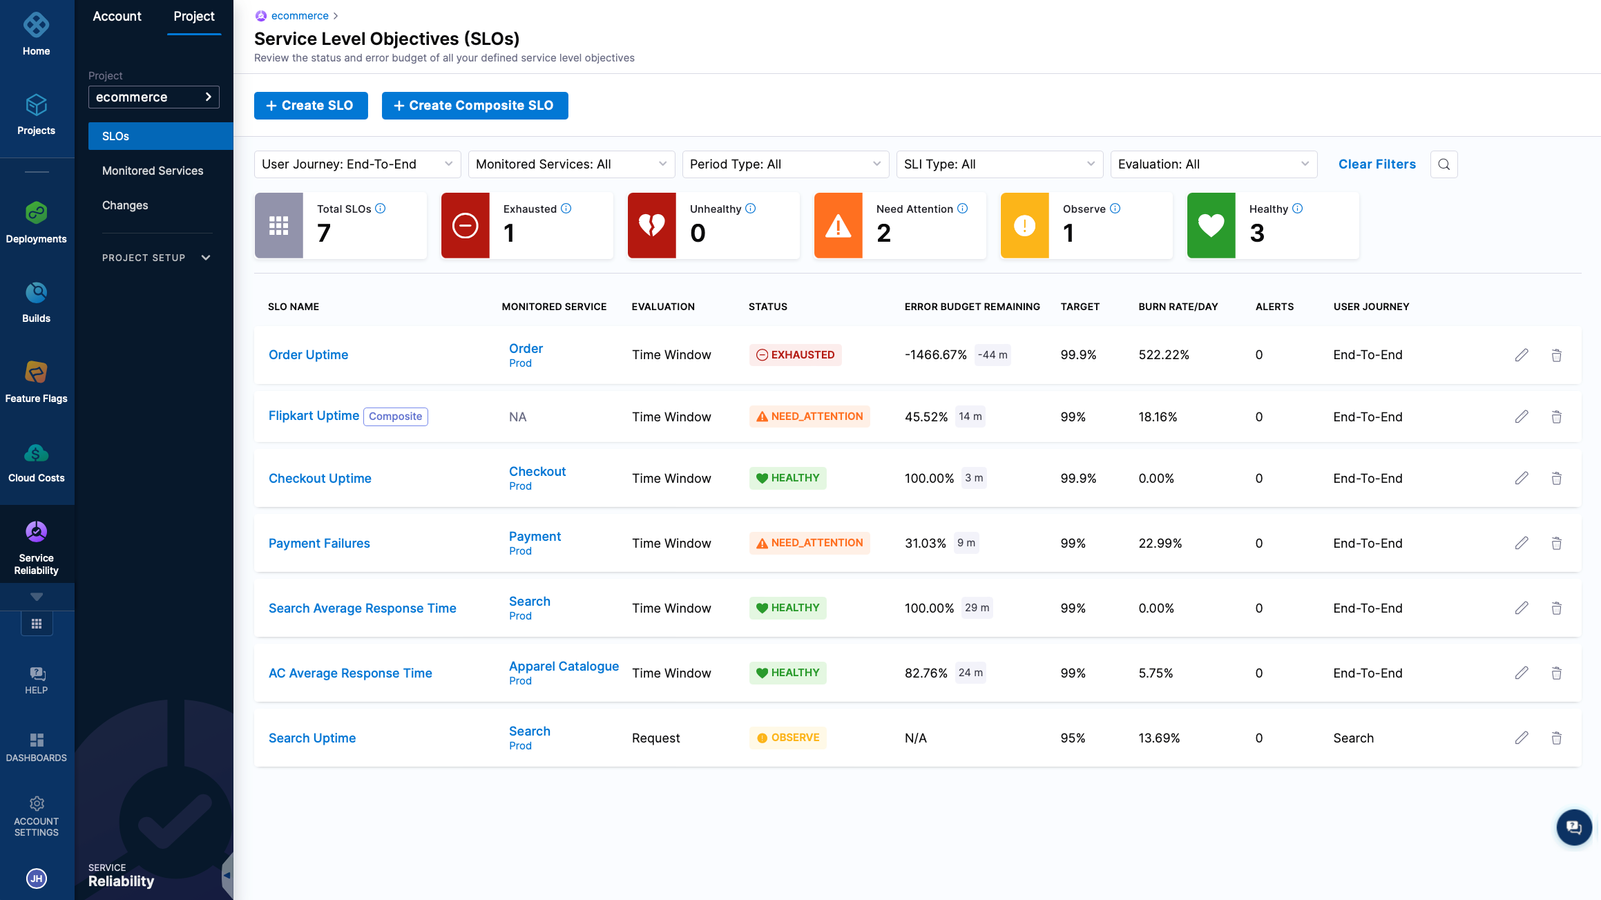Open Order Uptime SLO link
The image size is (1601, 900).
(x=308, y=355)
